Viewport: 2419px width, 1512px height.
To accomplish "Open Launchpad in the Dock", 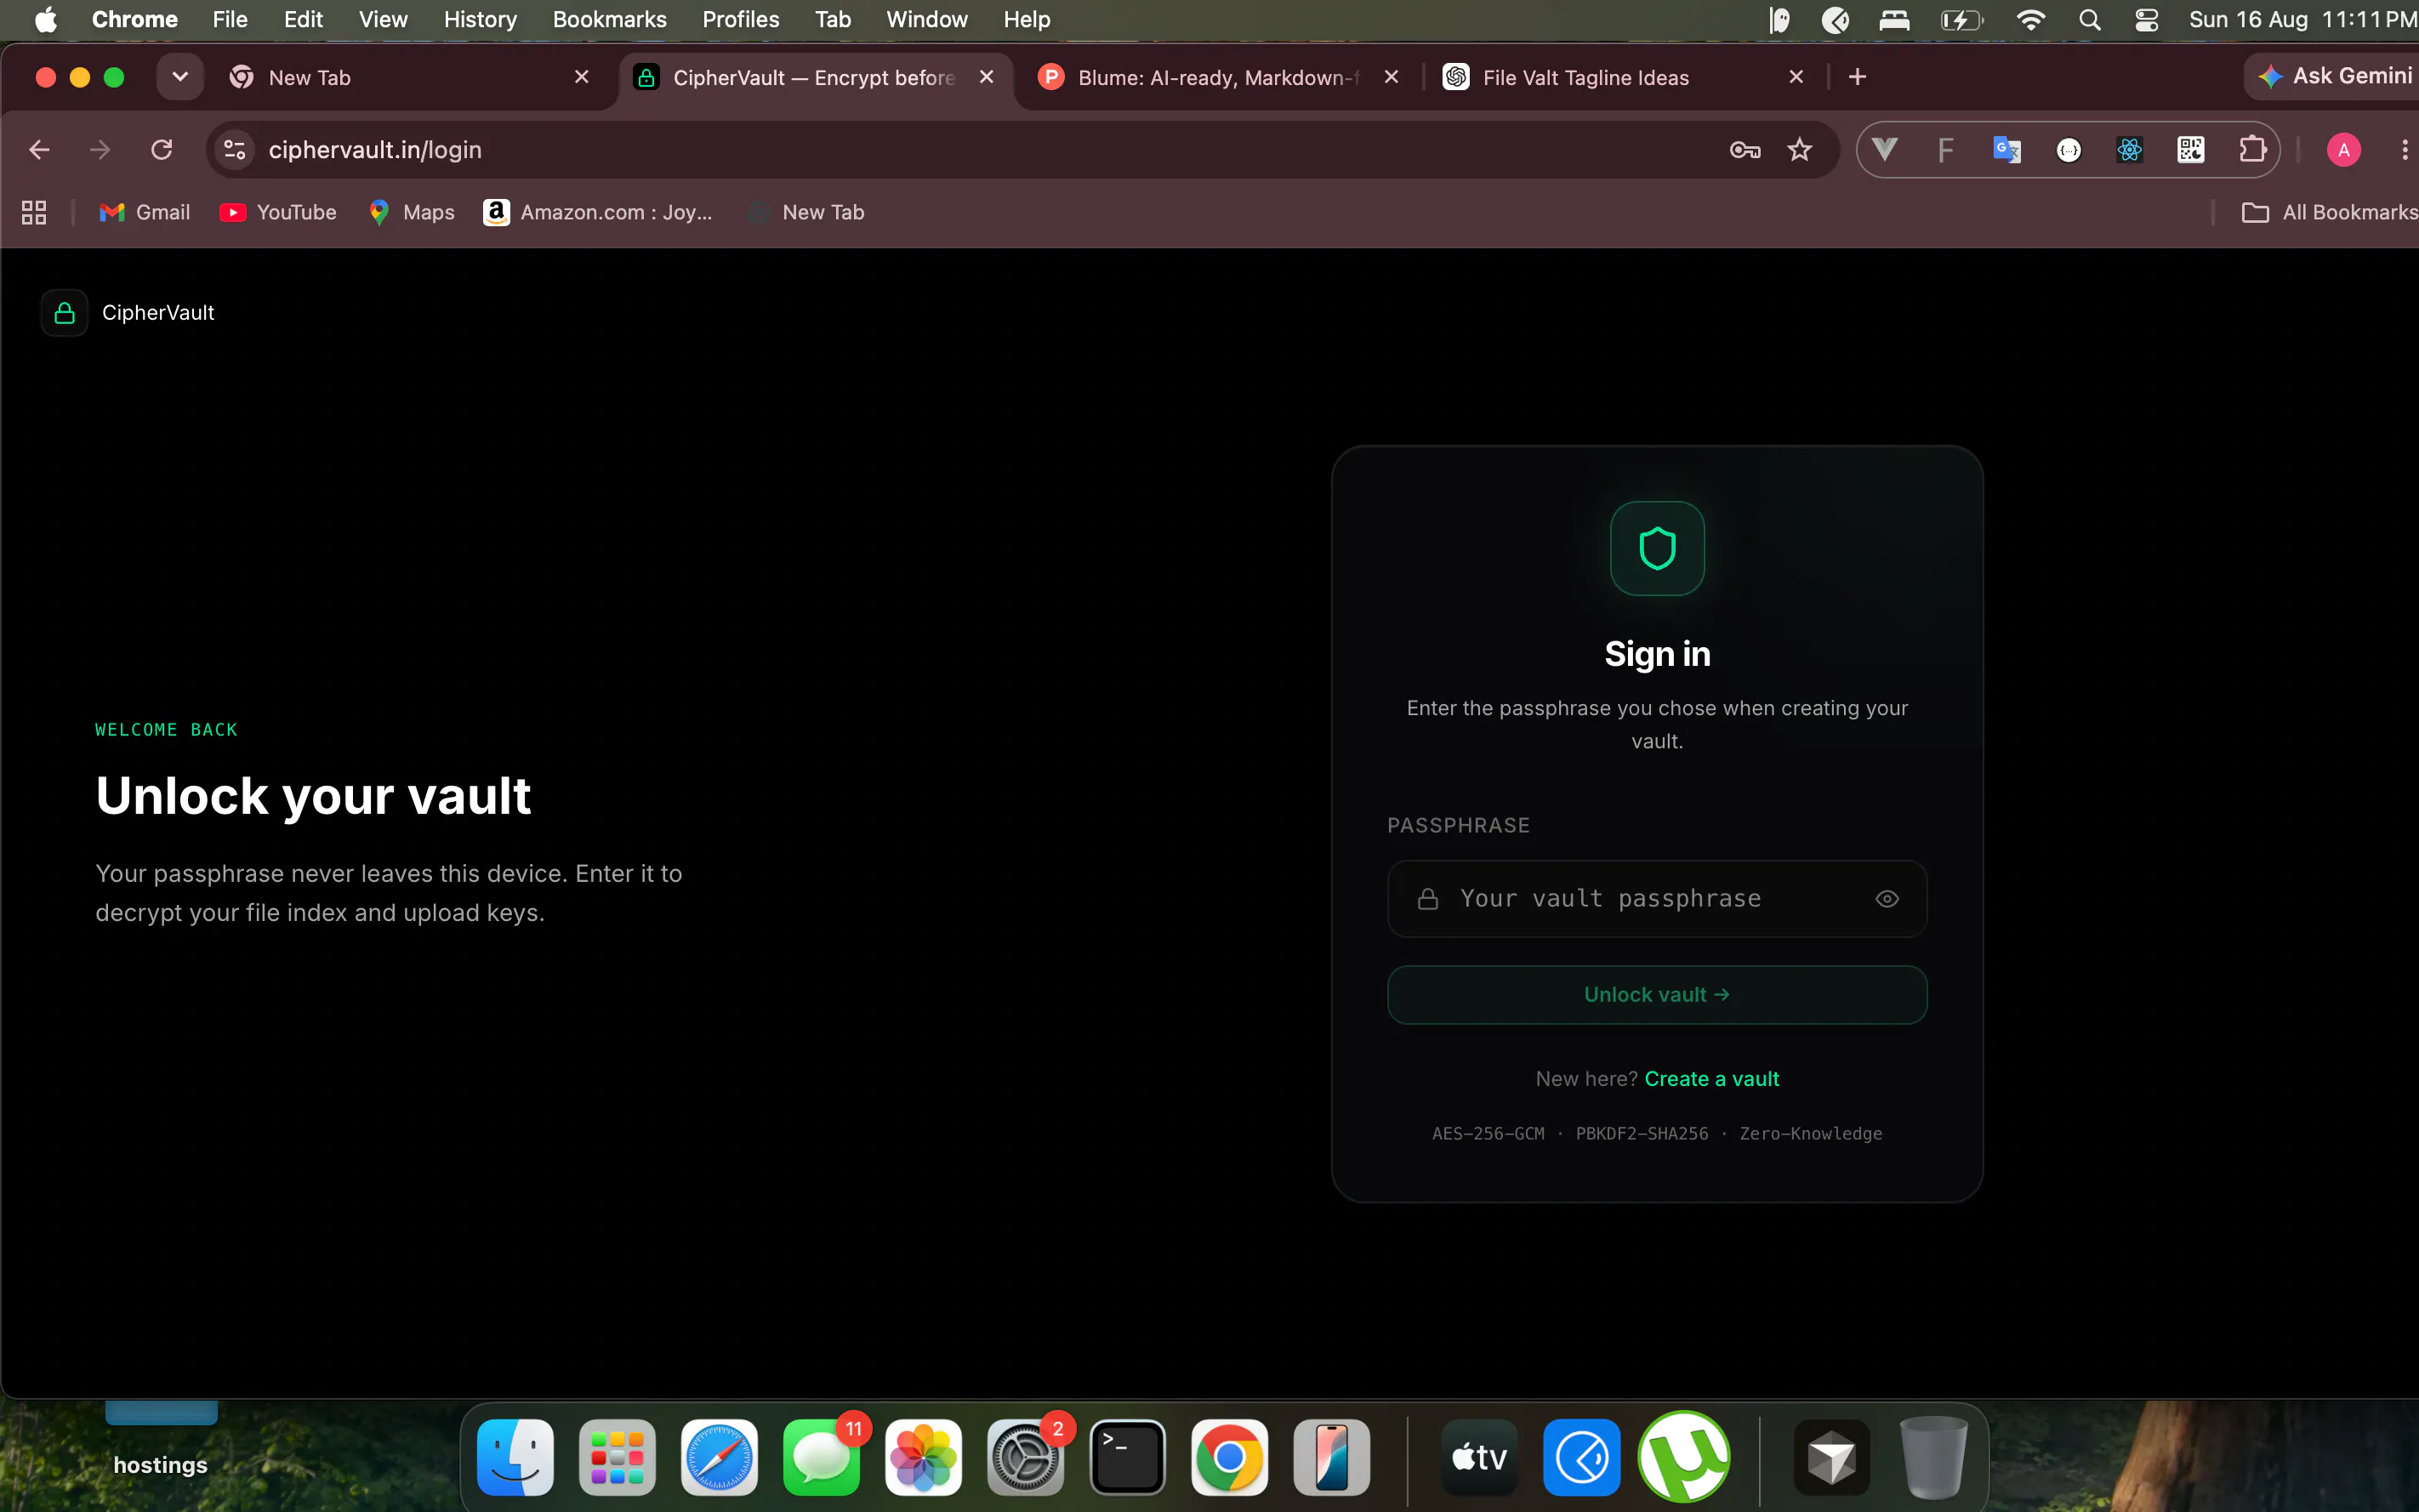I will (x=617, y=1457).
